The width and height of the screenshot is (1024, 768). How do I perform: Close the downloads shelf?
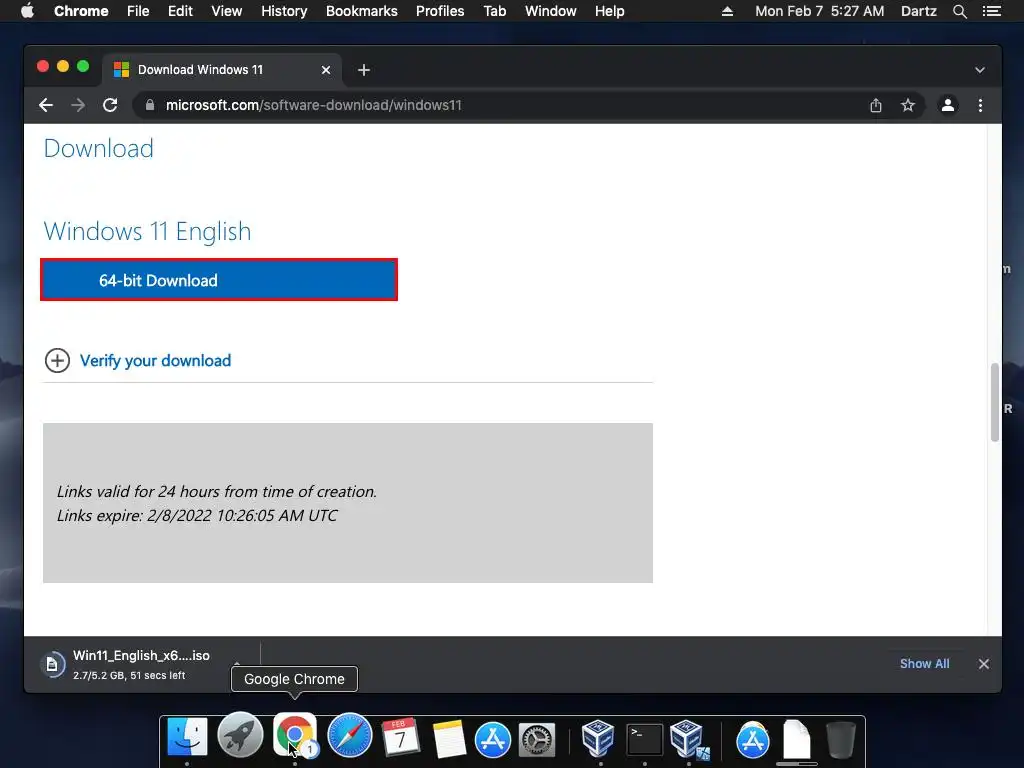click(984, 664)
